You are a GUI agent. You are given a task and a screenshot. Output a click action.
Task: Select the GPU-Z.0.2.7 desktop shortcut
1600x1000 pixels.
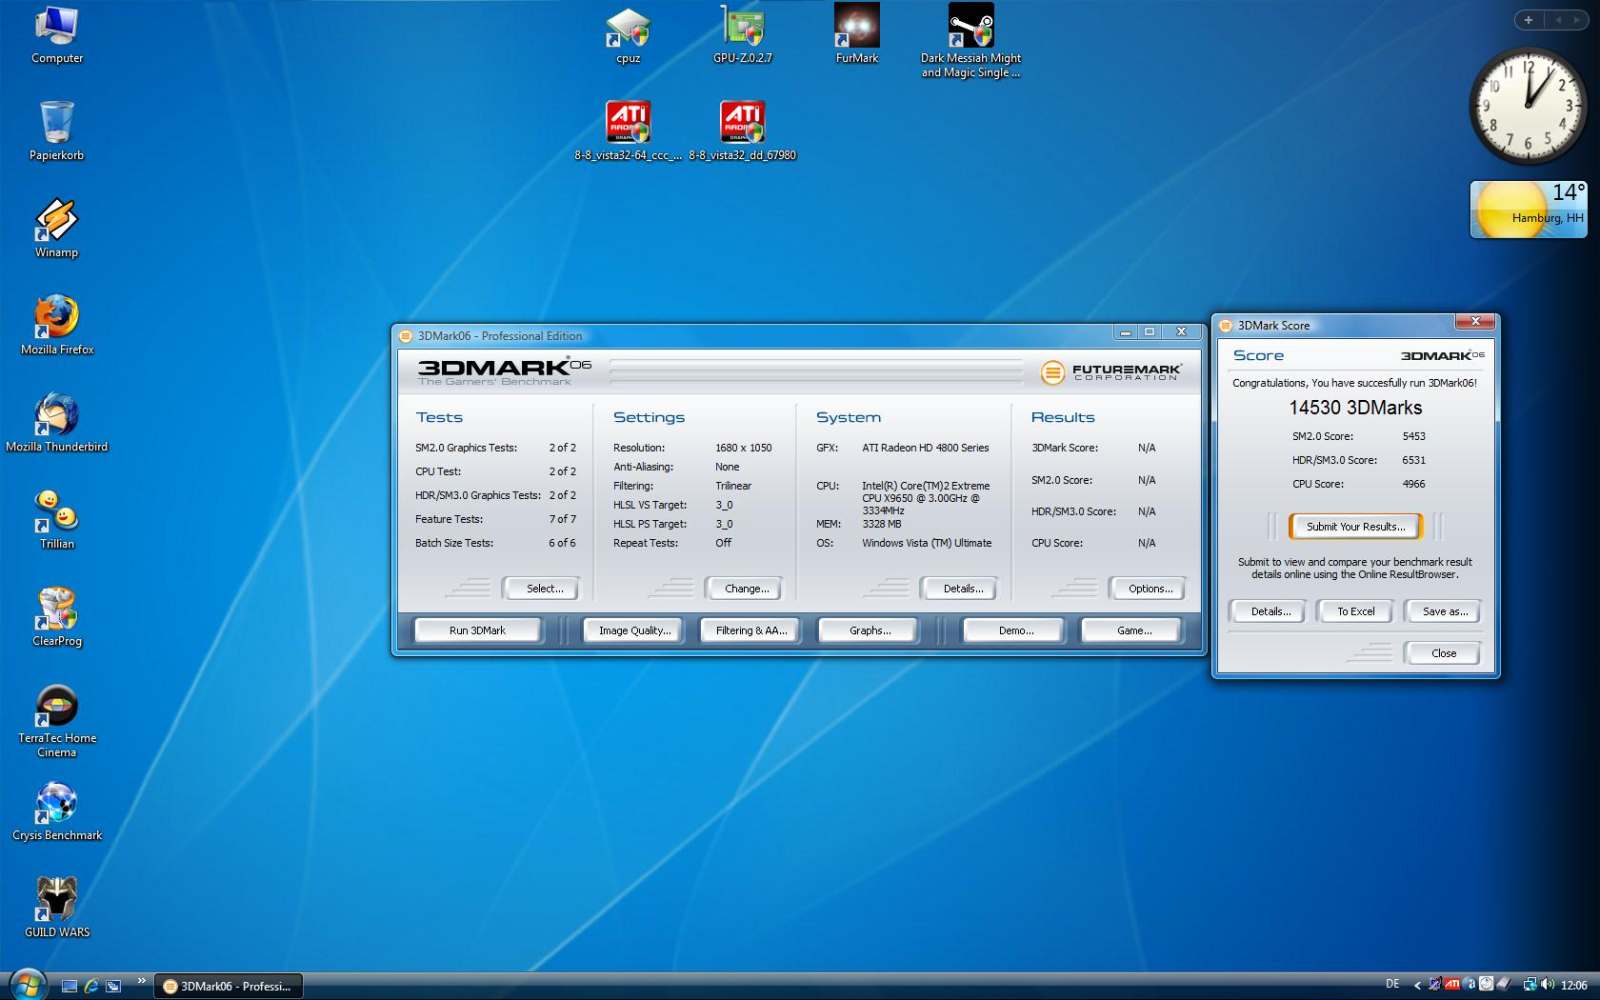[742, 35]
